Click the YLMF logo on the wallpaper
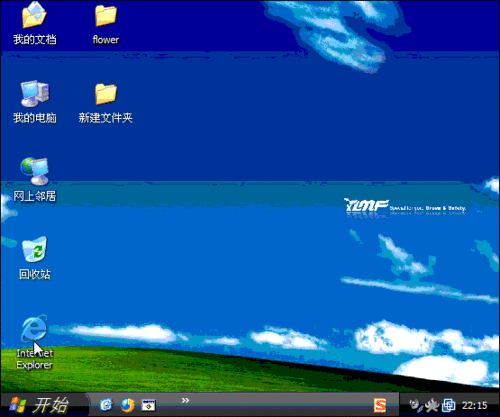 [x=366, y=205]
